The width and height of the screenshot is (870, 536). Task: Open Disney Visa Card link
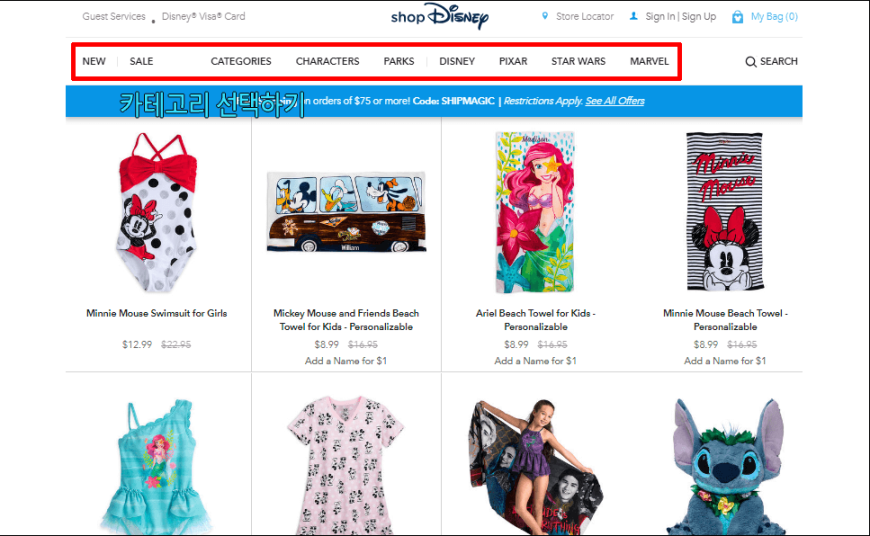[204, 16]
